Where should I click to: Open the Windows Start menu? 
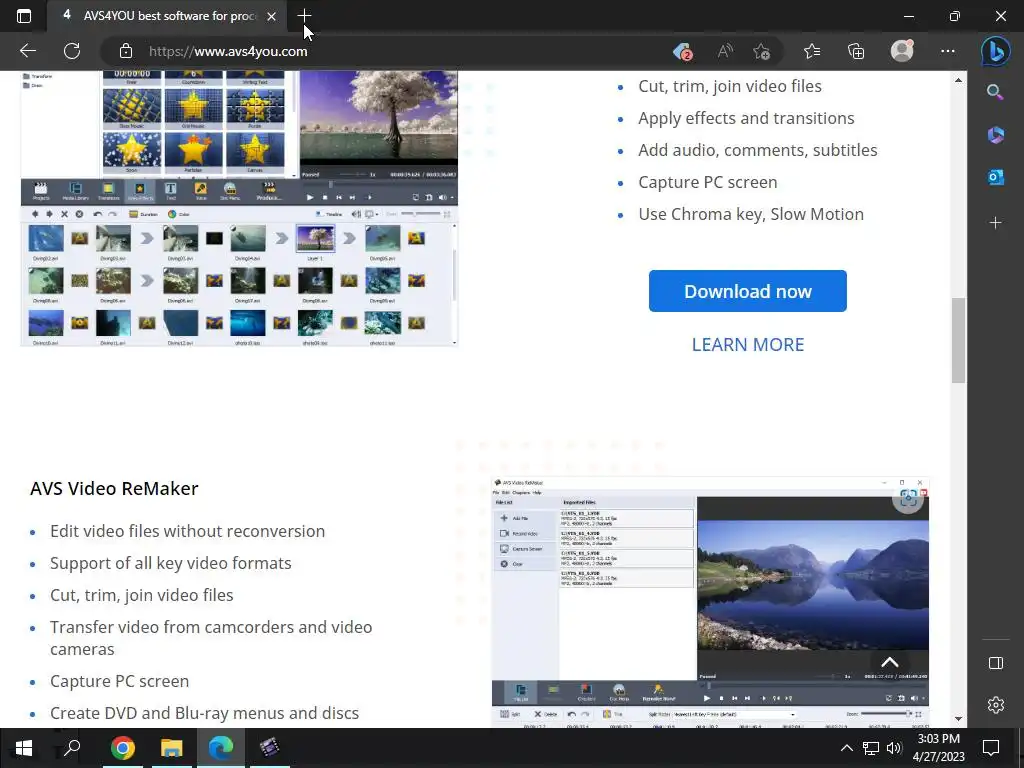point(24,748)
